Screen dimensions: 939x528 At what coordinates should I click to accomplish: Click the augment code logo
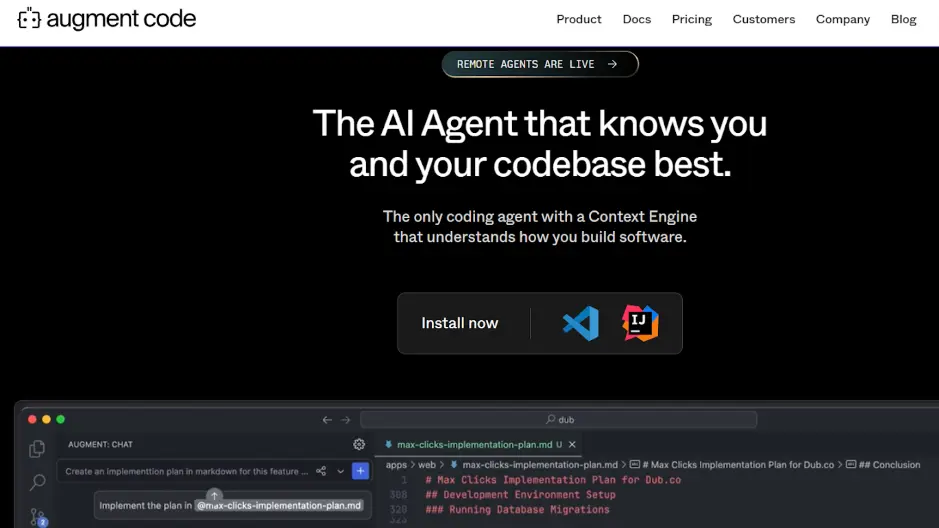[x=107, y=19]
